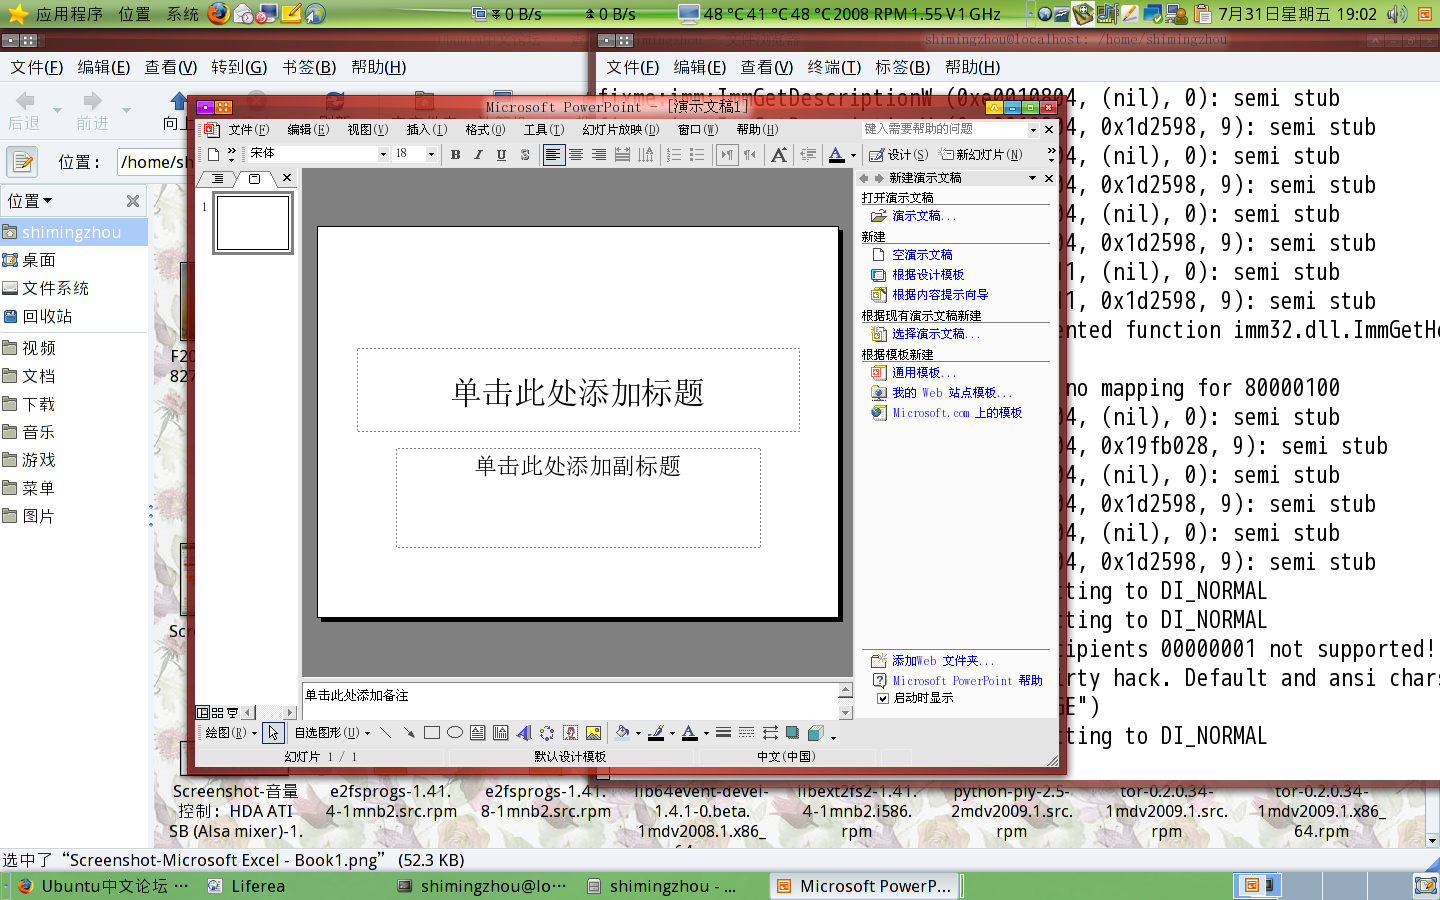
Task: Select slide 1 thumbnail
Action: click(253, 222)
